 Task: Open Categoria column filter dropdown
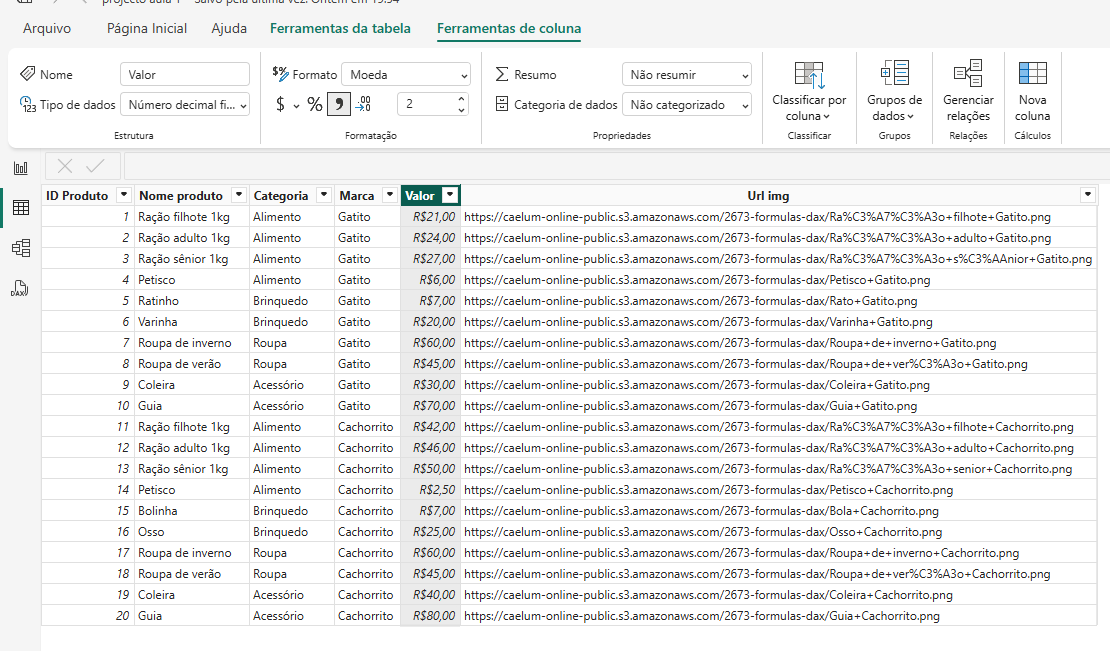click(324, 195)
